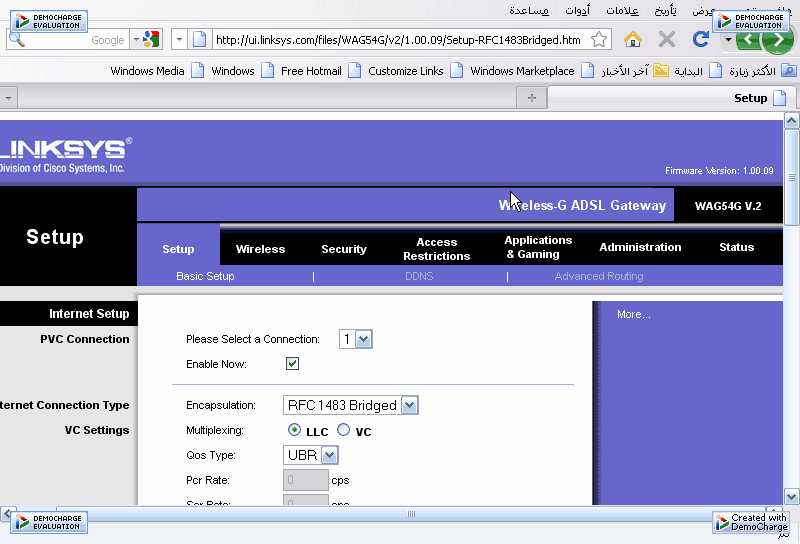The image size is (800, 544).
Task: Click the search magnifier icon
Action: tap(17, 40)
